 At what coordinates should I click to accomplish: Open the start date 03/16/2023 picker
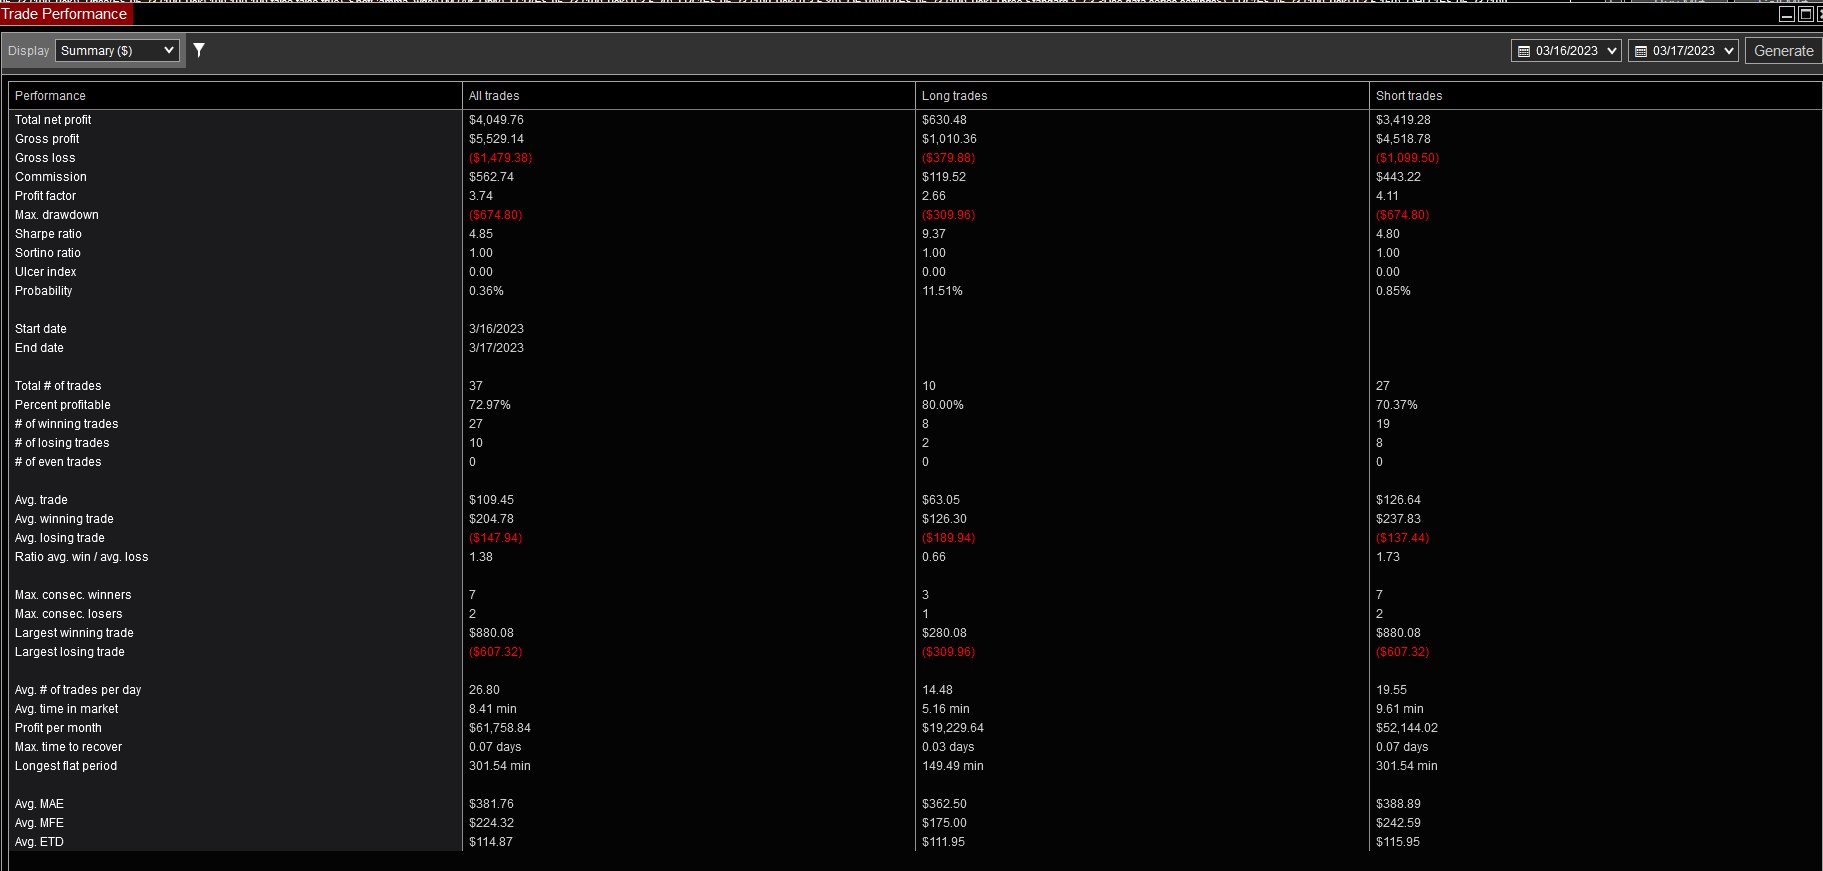[1566, 51]
